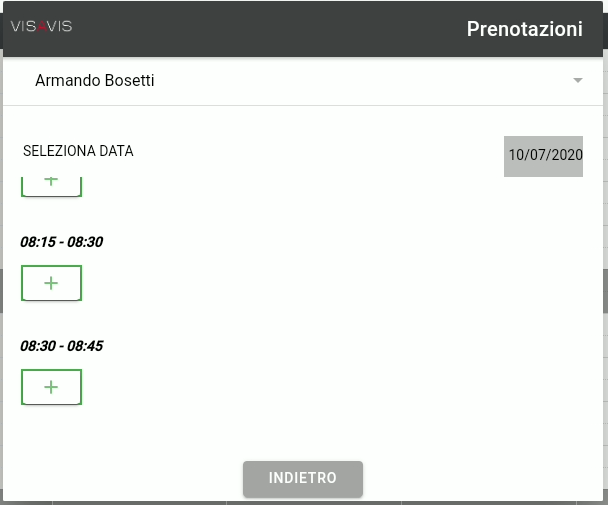
Task: Add booking for 08:30 - 08:45 slot
Action: [52, 387]
